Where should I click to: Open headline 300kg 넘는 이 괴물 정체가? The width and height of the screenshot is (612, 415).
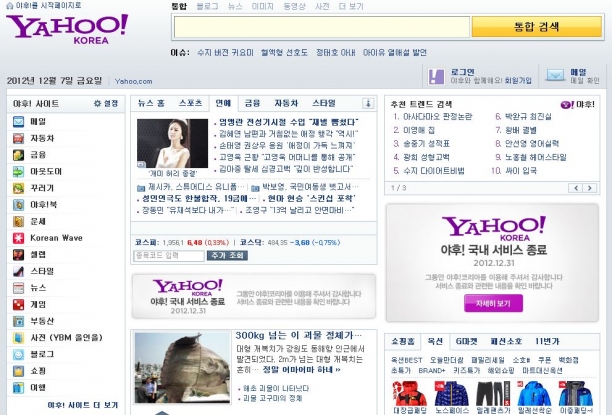[299, 335]
